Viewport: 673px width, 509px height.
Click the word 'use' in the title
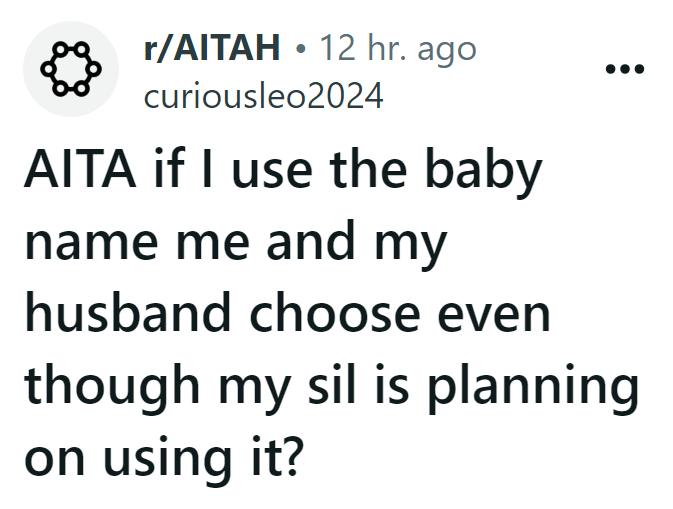point(272,173)
